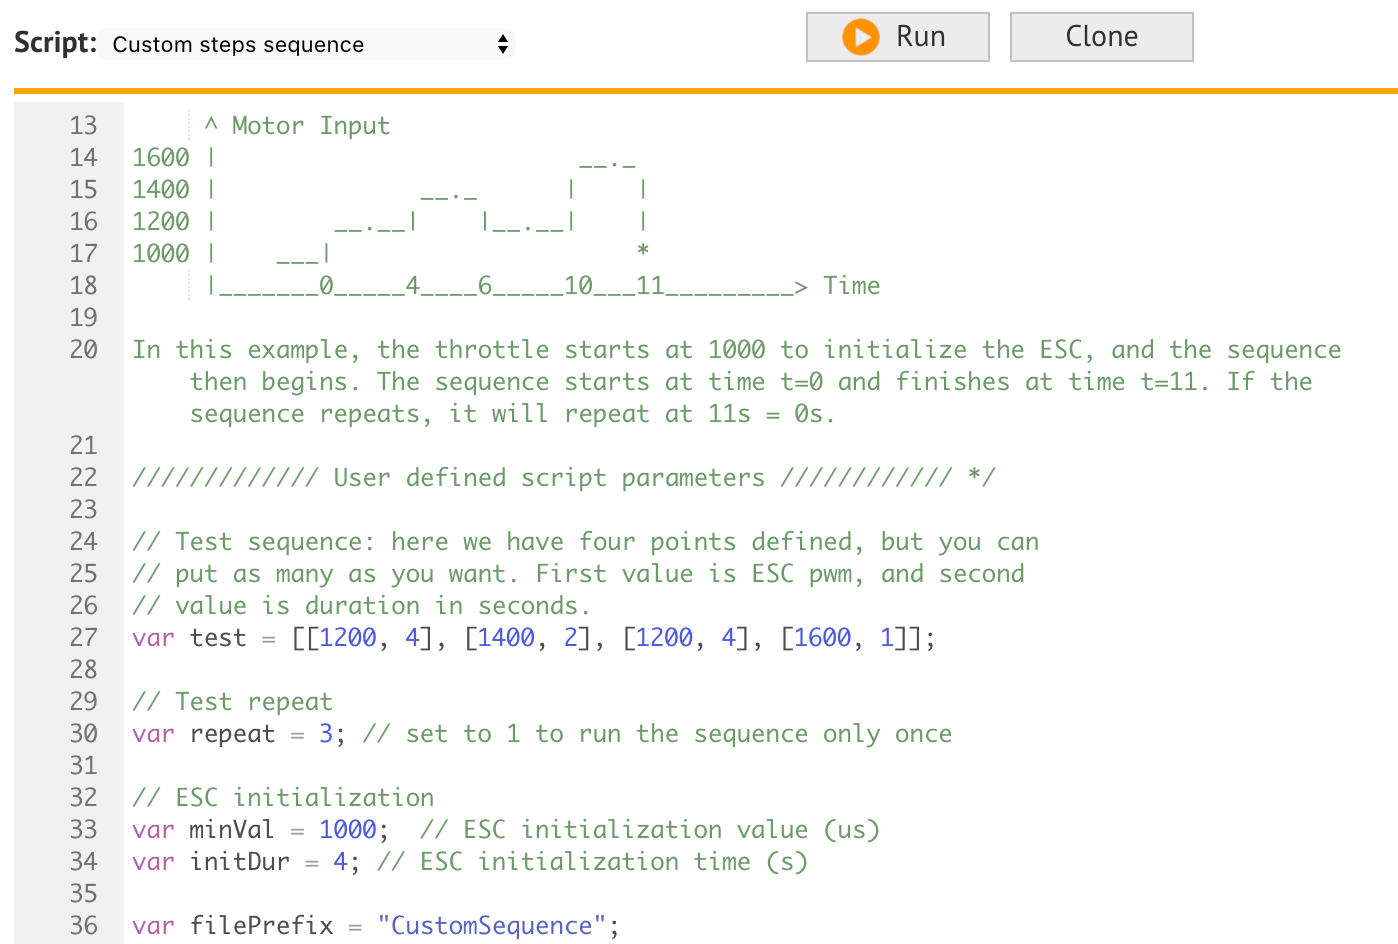Viewport: 1398px width, 944px height.
Task: Click the ESC initialization comment on line 32
Action: [x=283, y=797]
